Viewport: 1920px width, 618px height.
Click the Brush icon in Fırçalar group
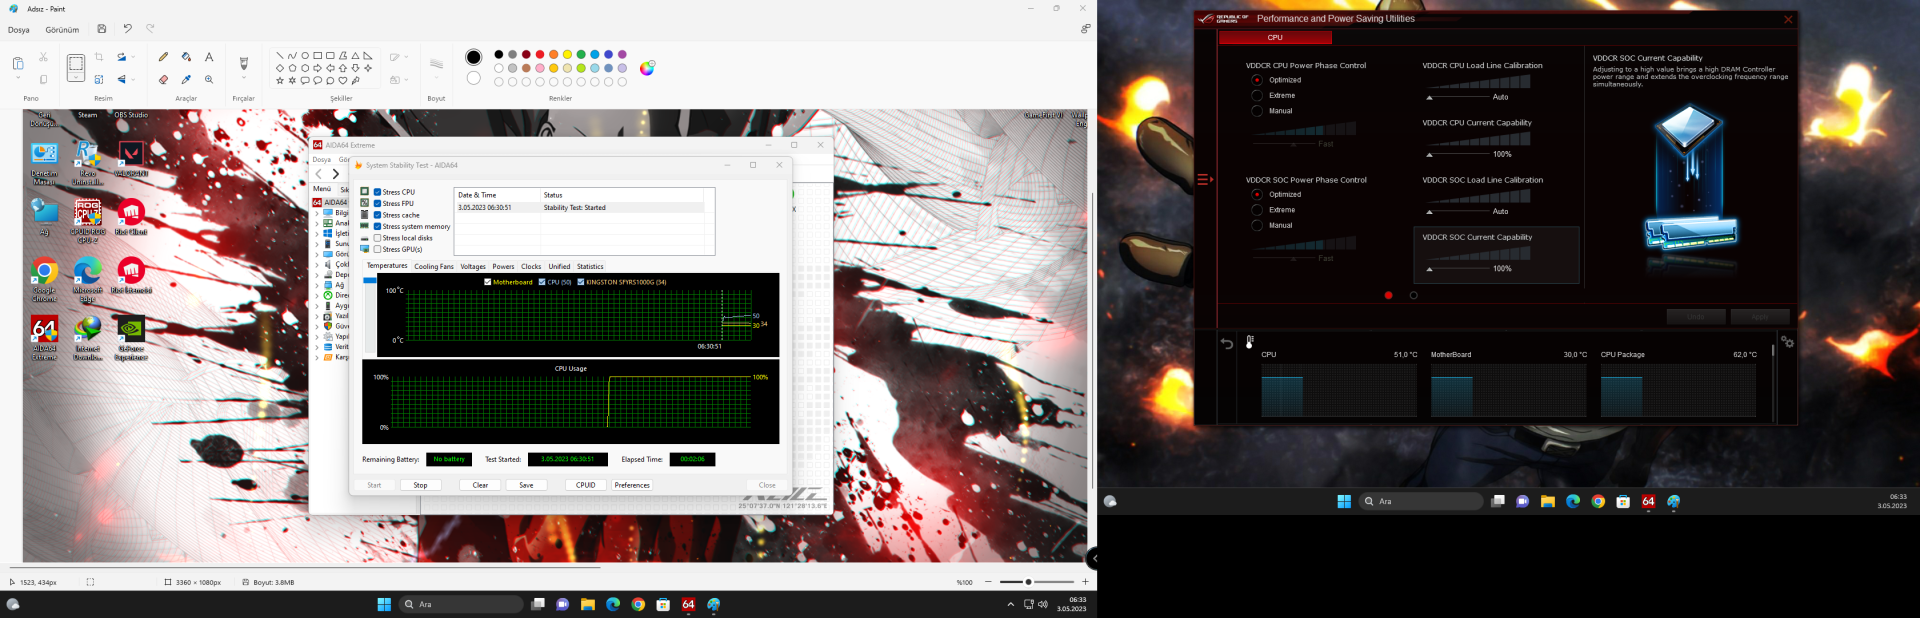click(243, 63)
